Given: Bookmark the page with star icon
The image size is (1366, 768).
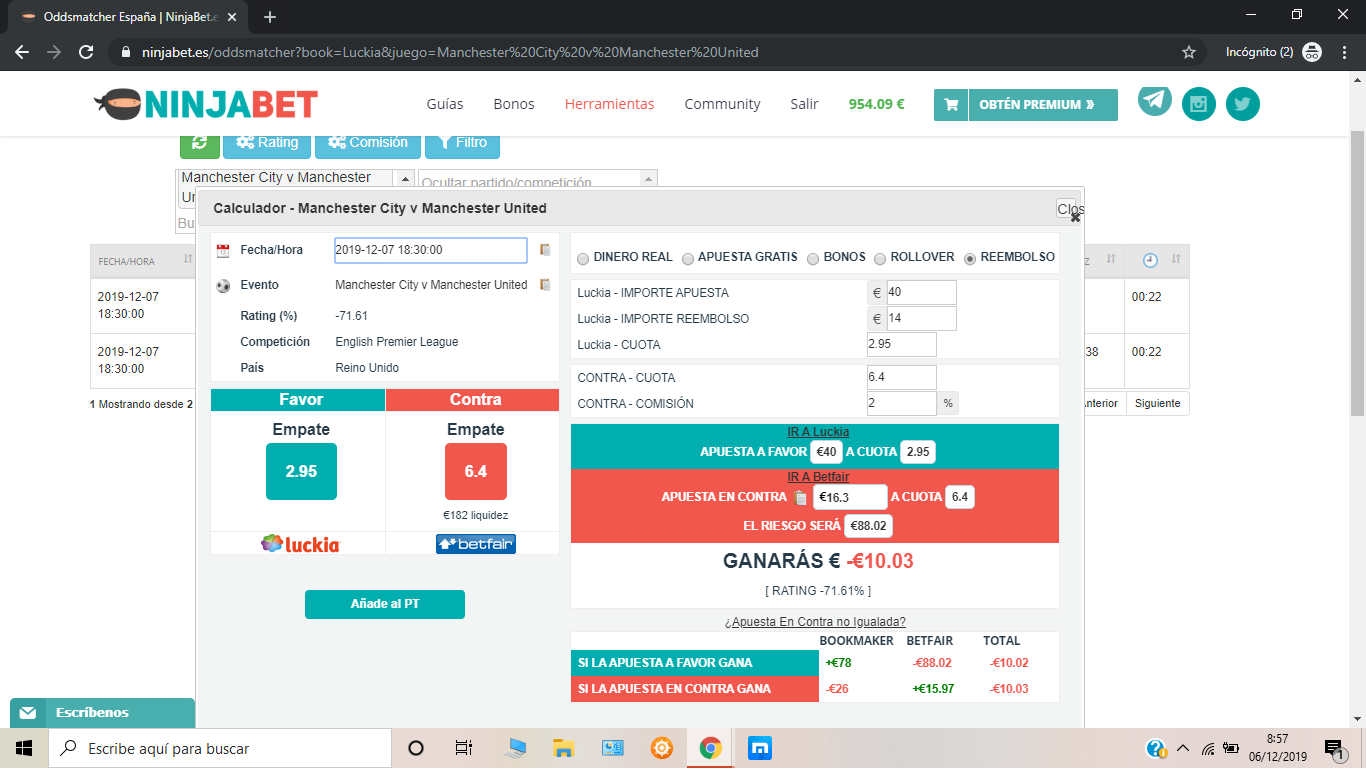Looking at the screenshot, I should pyautogui.click(x=1189, y=52).
